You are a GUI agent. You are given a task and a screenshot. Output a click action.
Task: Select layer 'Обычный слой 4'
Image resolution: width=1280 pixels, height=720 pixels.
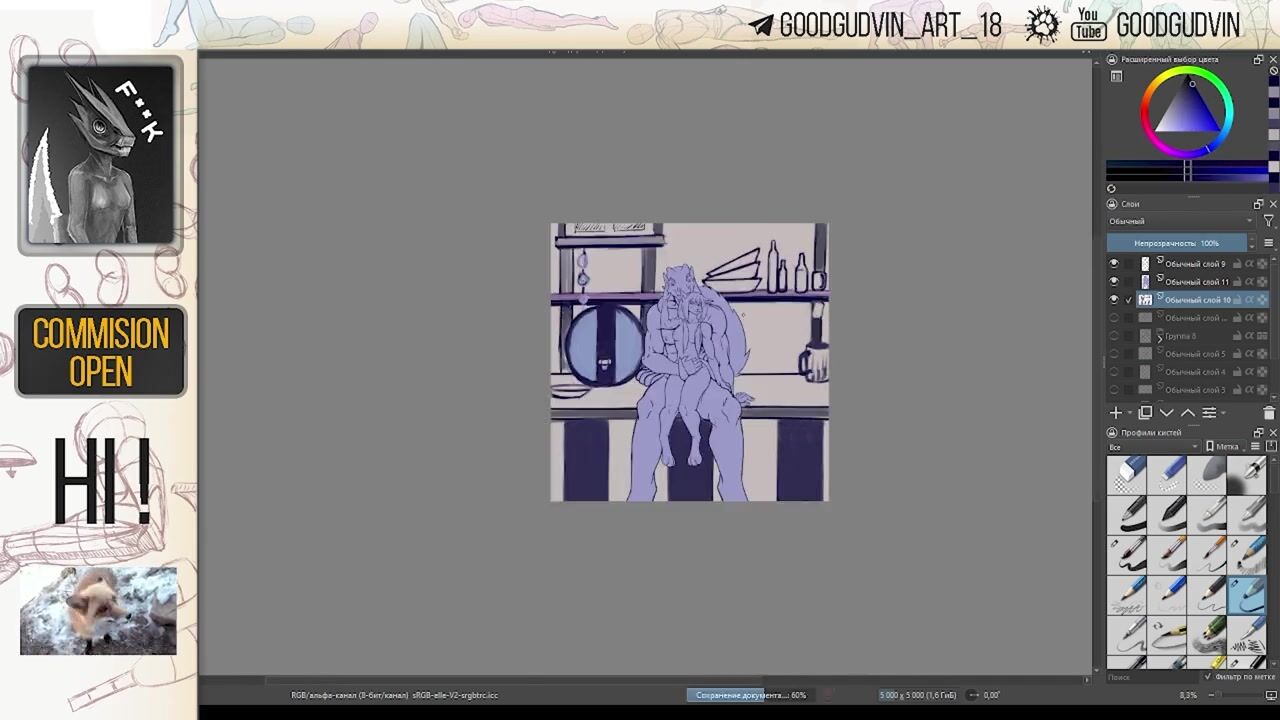click(1195, 372)
